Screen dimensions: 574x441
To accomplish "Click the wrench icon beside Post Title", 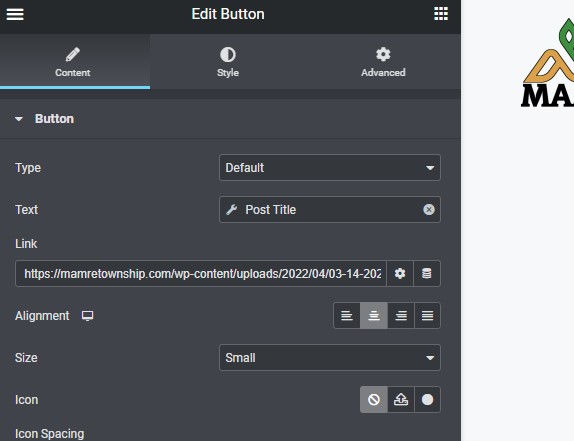I will point(231,210).
